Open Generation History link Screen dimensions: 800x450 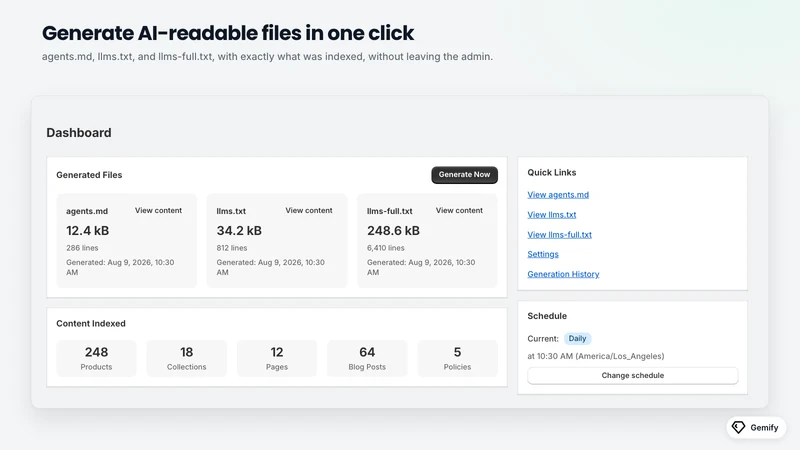coord(563,274)
